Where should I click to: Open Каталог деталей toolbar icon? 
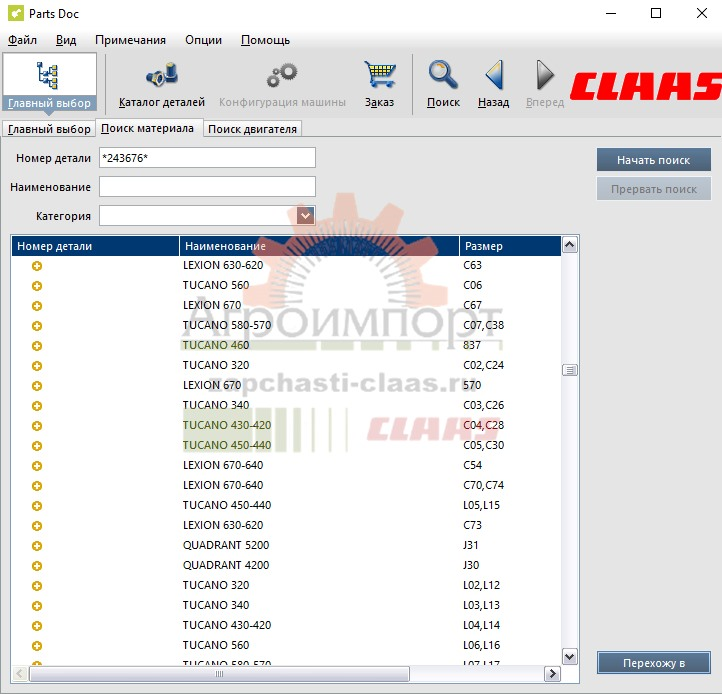(162, 75)
